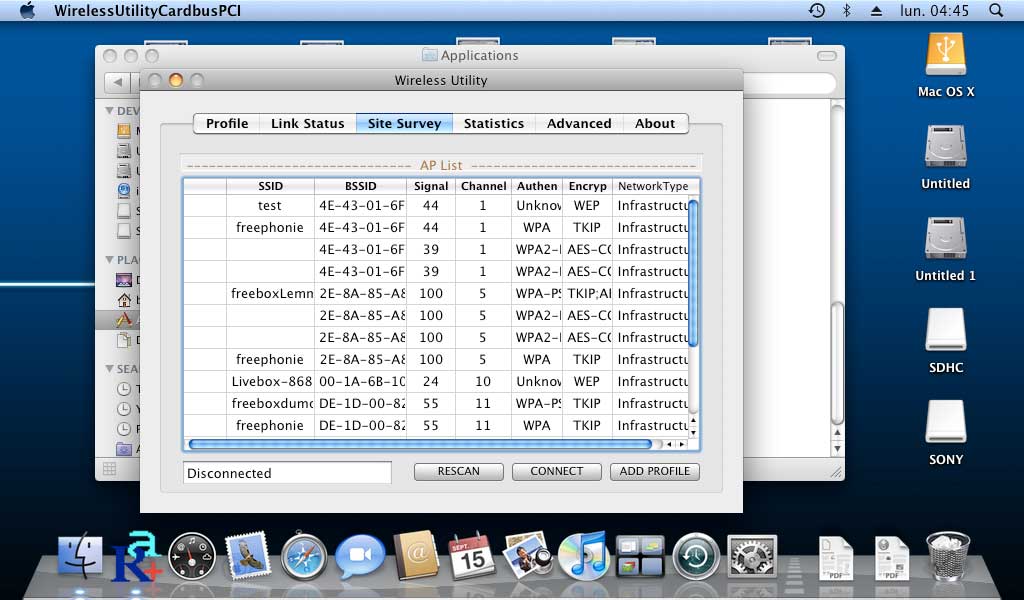This screenshot has height=600, width=1024.
Task: Collapse the PLACES section triangle in Finder
Action: (x=109, y=260)
